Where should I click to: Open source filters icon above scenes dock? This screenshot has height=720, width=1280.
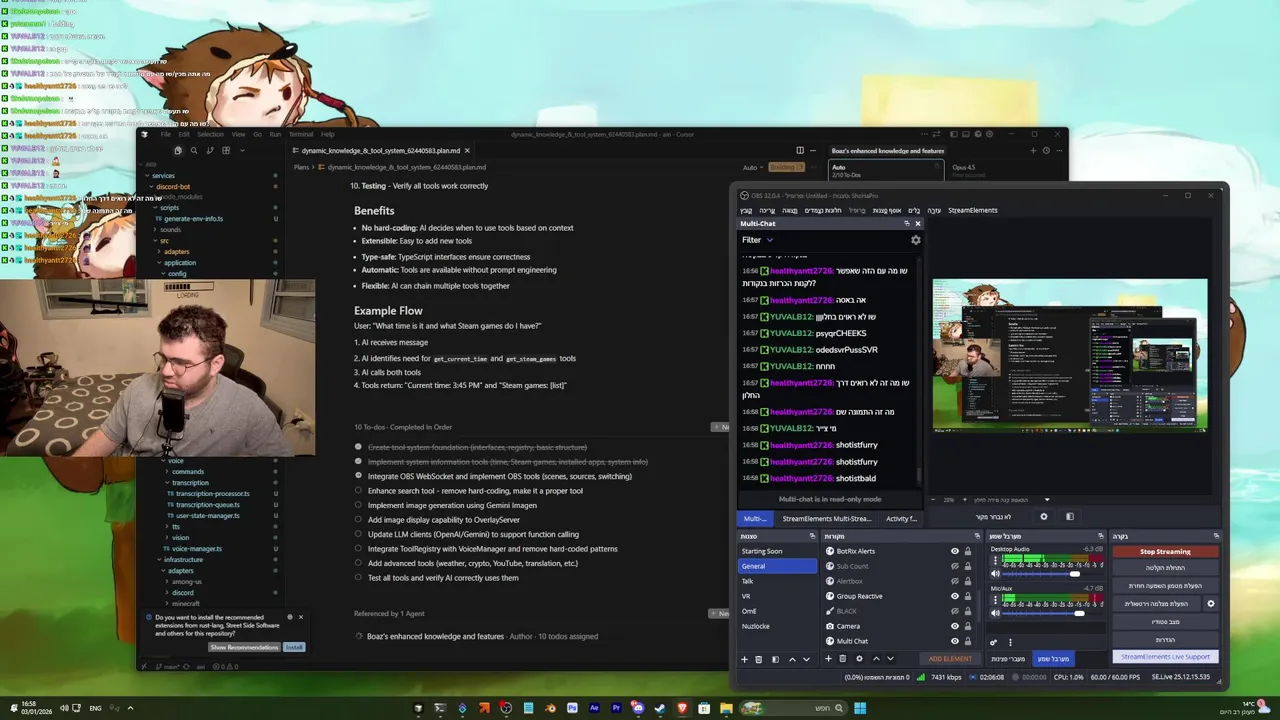[x=1070, y=517]
